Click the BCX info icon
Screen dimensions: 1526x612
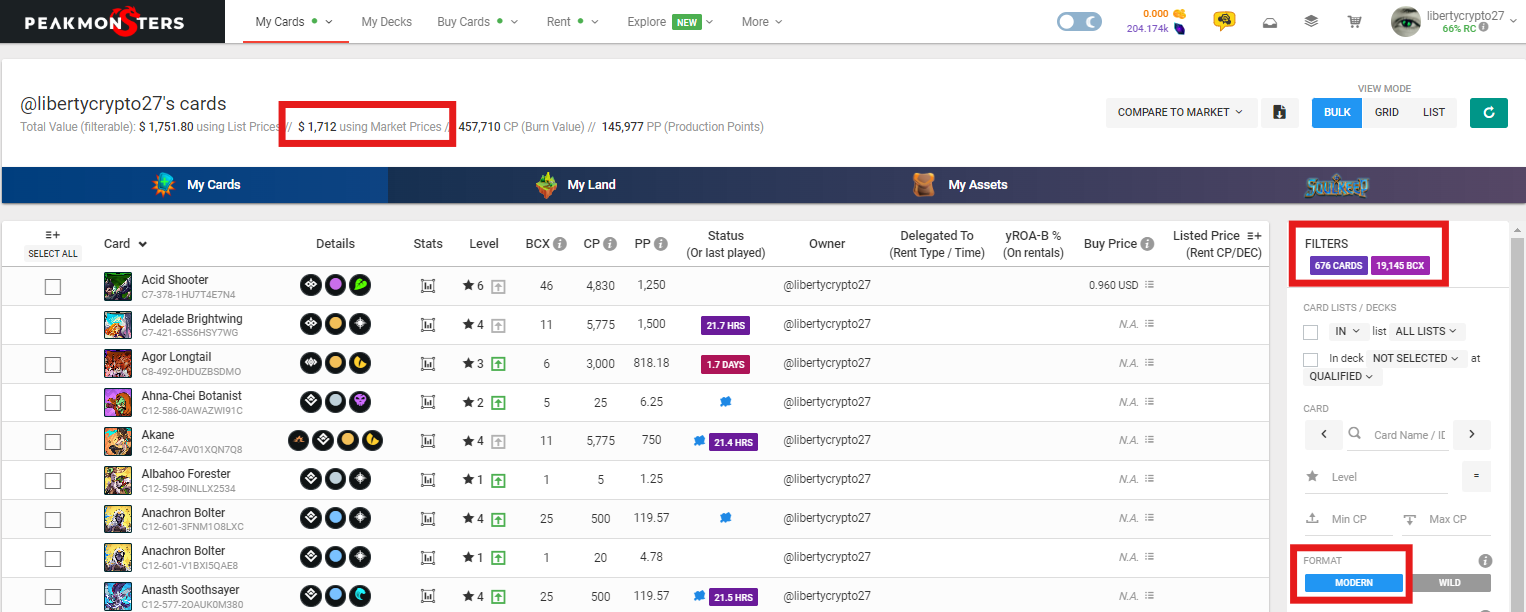coord(560,244)
